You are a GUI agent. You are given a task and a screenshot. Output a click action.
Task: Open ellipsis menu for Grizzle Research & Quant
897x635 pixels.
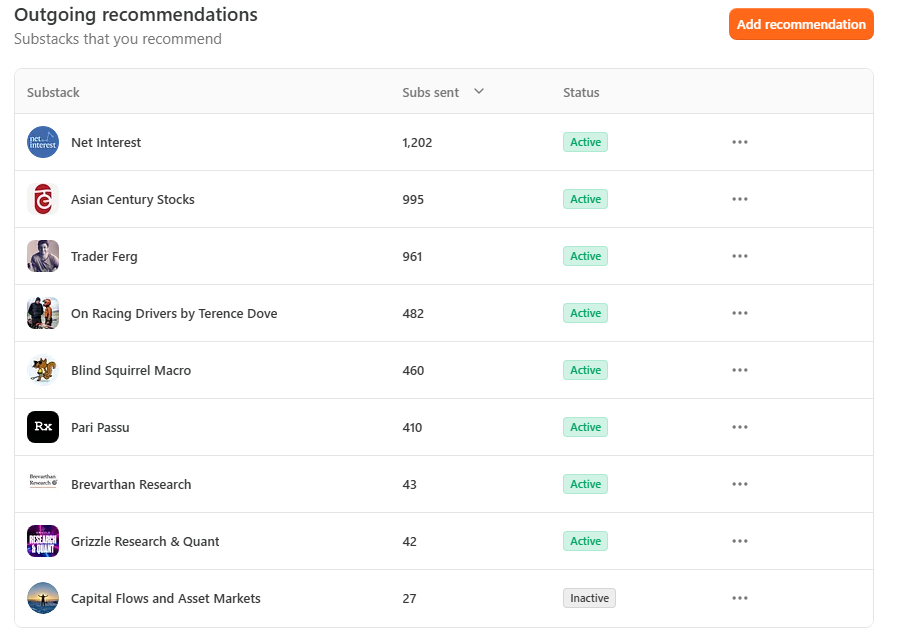740,541
